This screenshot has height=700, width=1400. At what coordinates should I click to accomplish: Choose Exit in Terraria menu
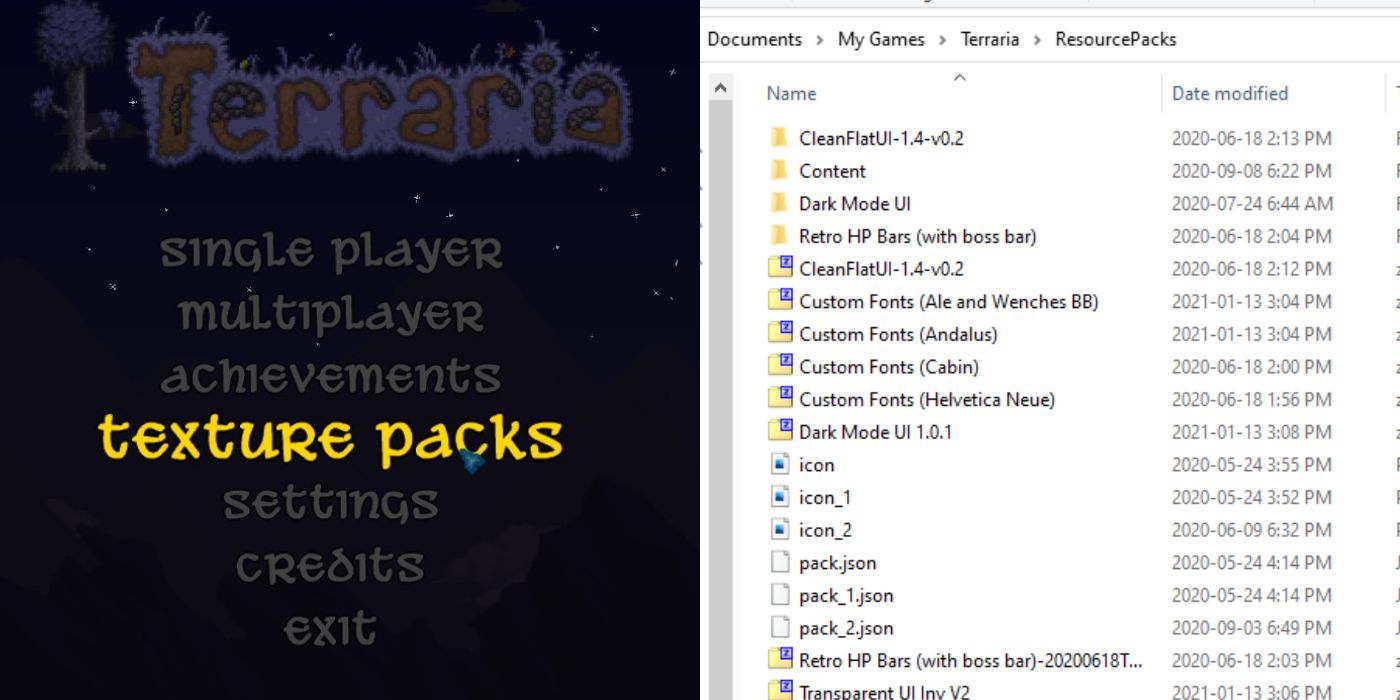tap(331, 630)
